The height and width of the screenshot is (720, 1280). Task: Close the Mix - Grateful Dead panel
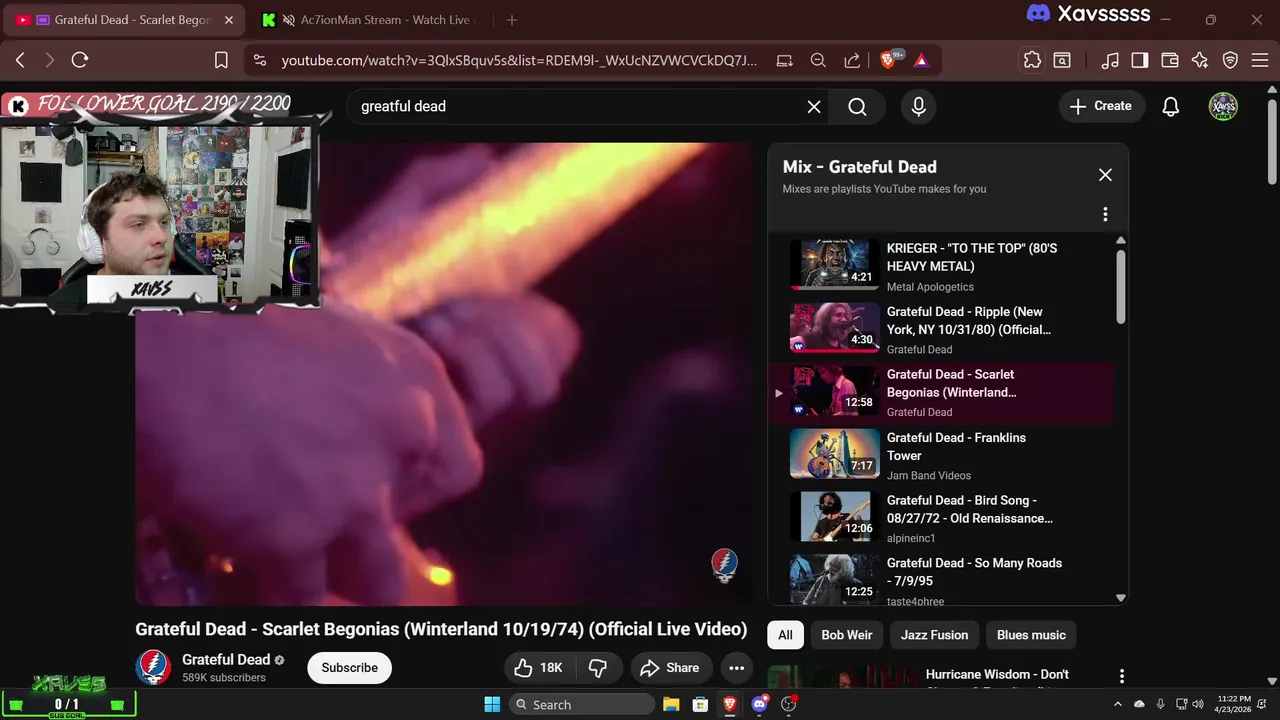1105,175
